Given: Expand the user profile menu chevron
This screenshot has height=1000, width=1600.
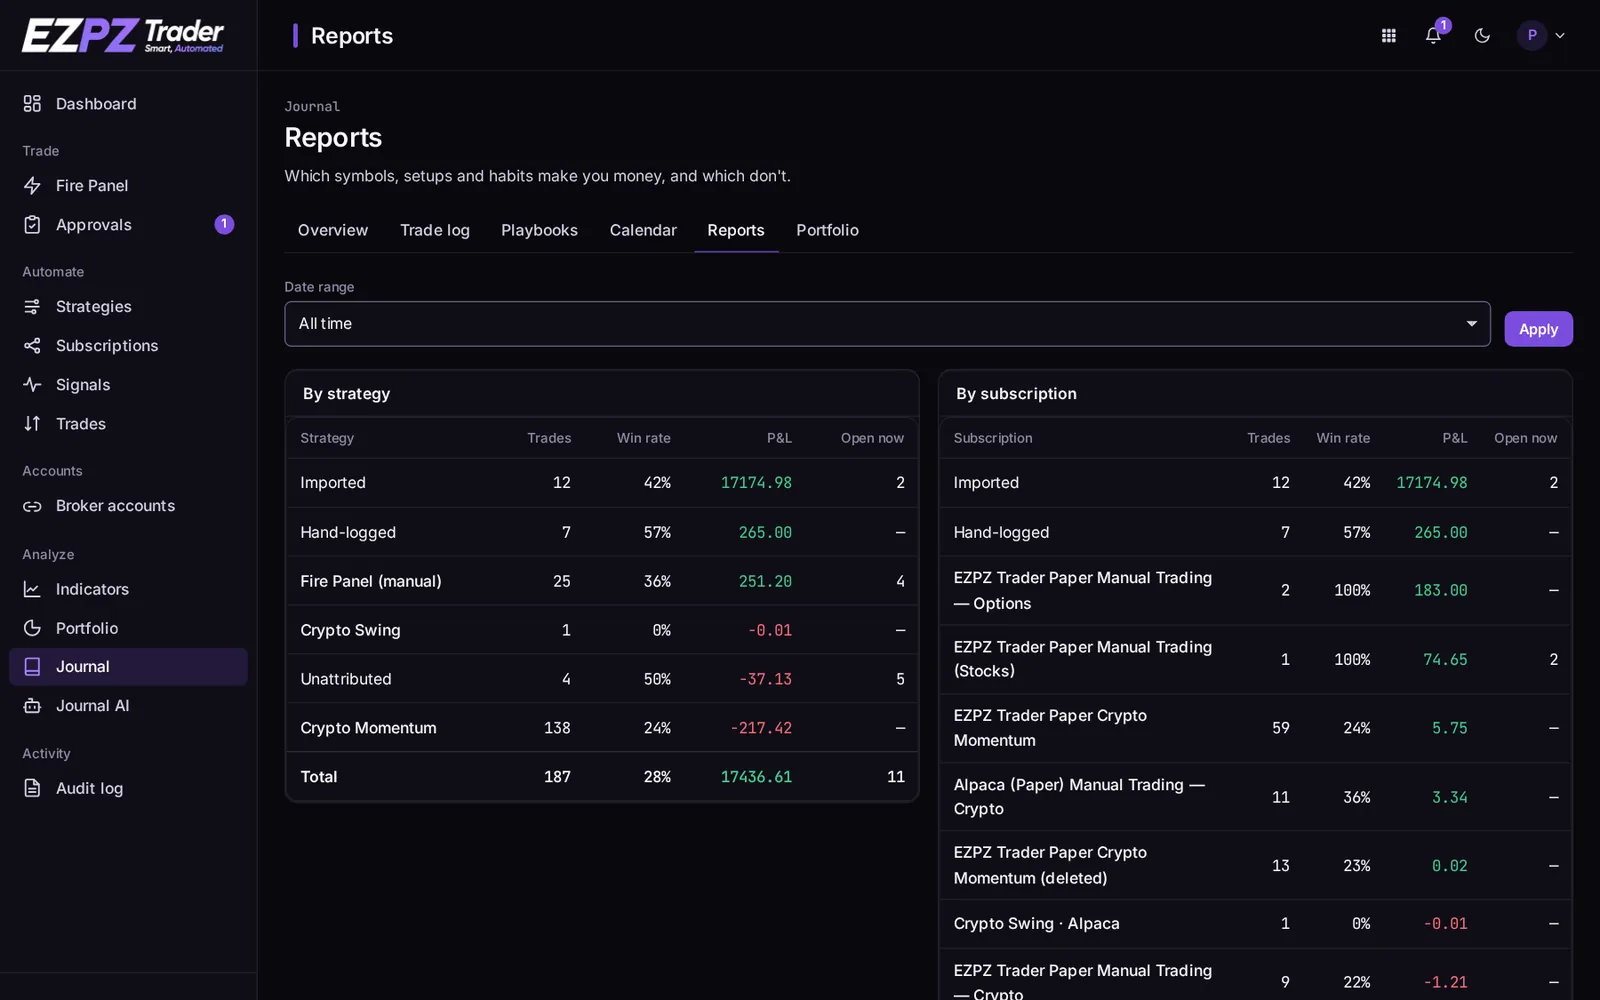Looking at the screenshot, I should coord(1560,36).
